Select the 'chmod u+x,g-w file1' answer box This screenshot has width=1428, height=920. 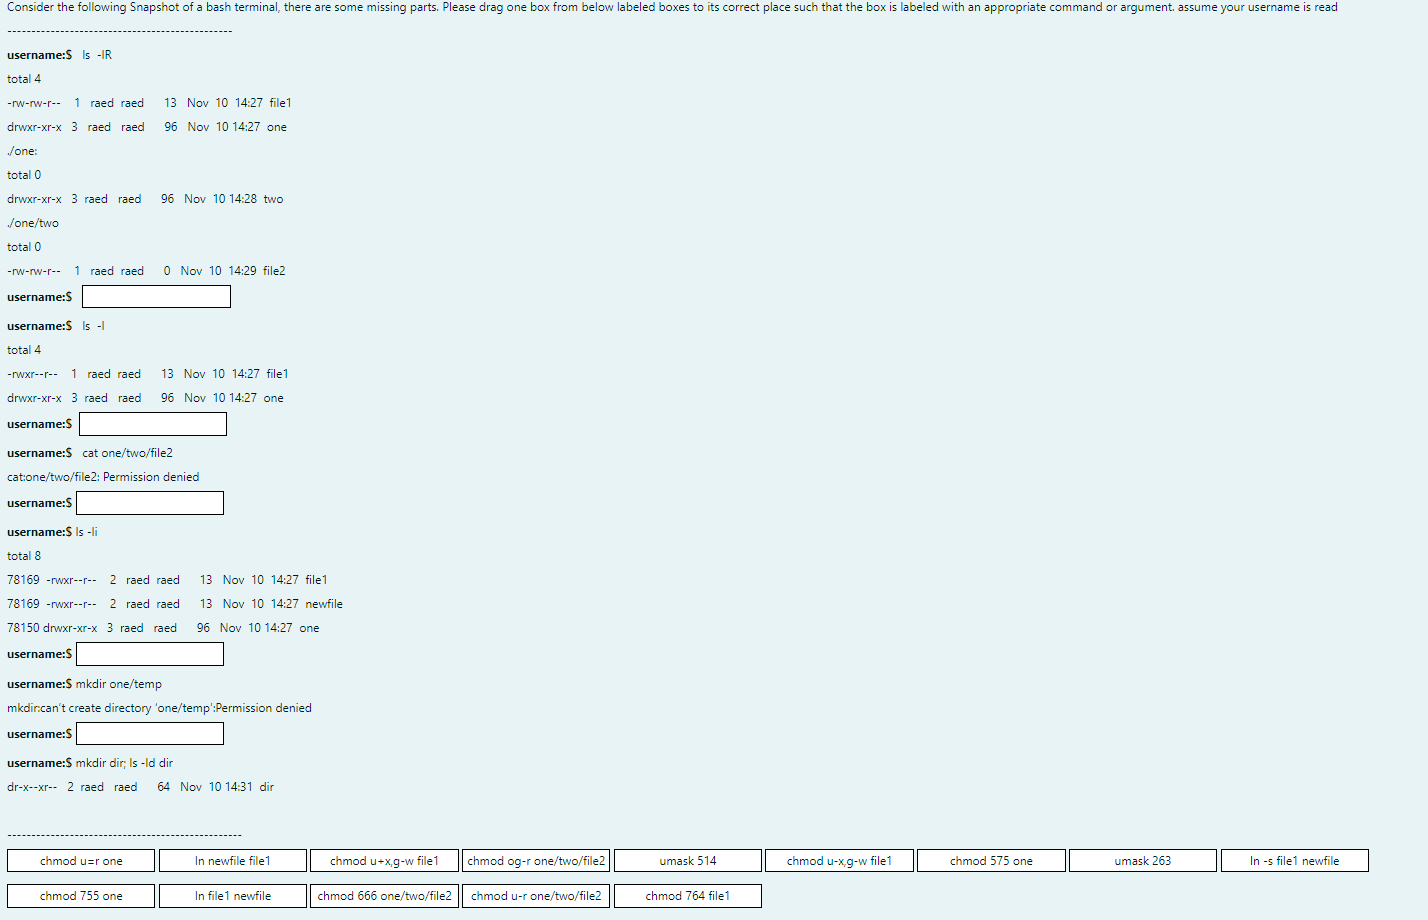pos(384,860)
